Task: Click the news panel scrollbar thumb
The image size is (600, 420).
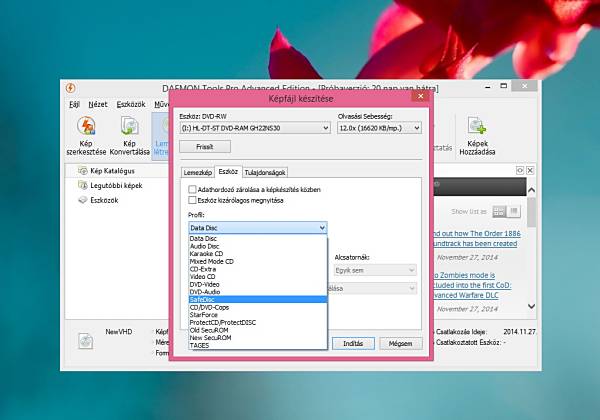Action: 532,212
